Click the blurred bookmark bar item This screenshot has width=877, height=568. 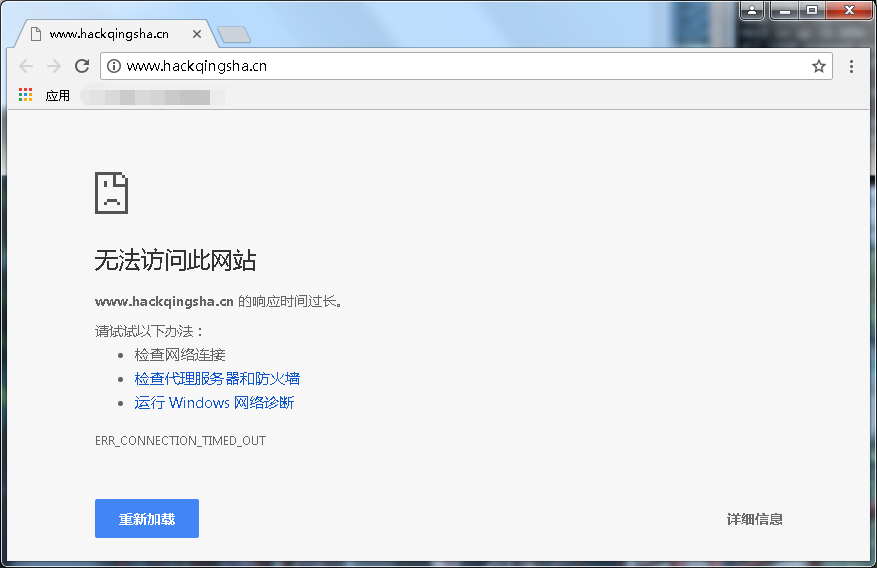click(152, 97)
